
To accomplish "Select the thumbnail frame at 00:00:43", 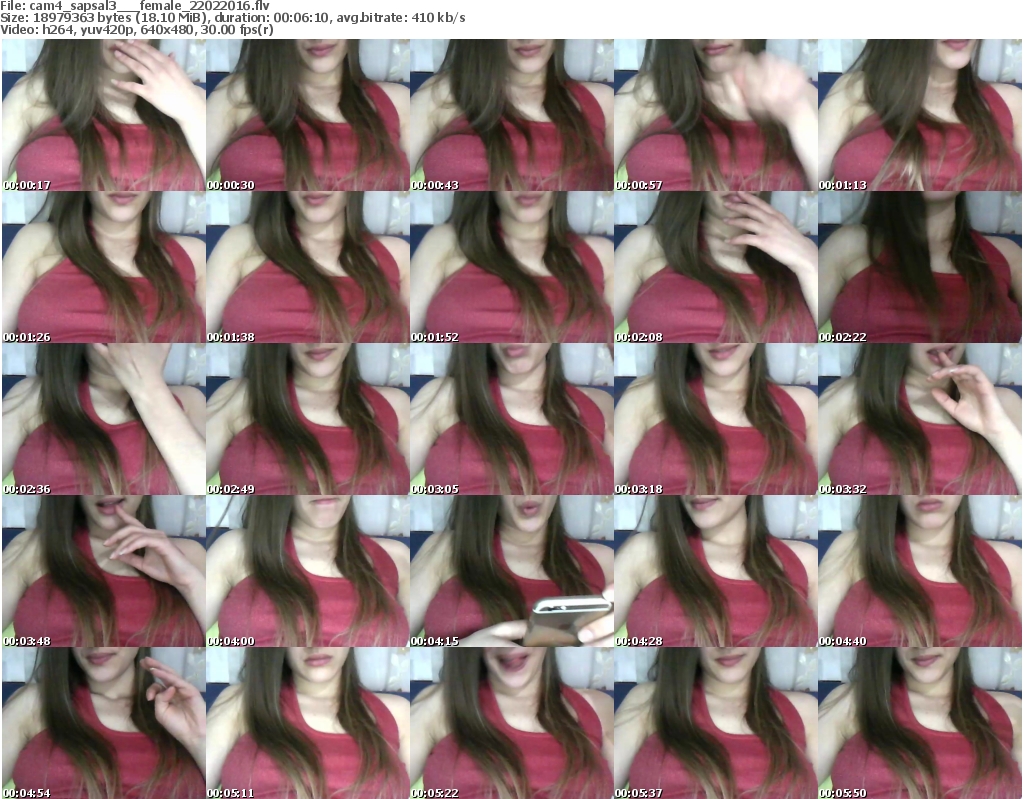I will point(511,115).
